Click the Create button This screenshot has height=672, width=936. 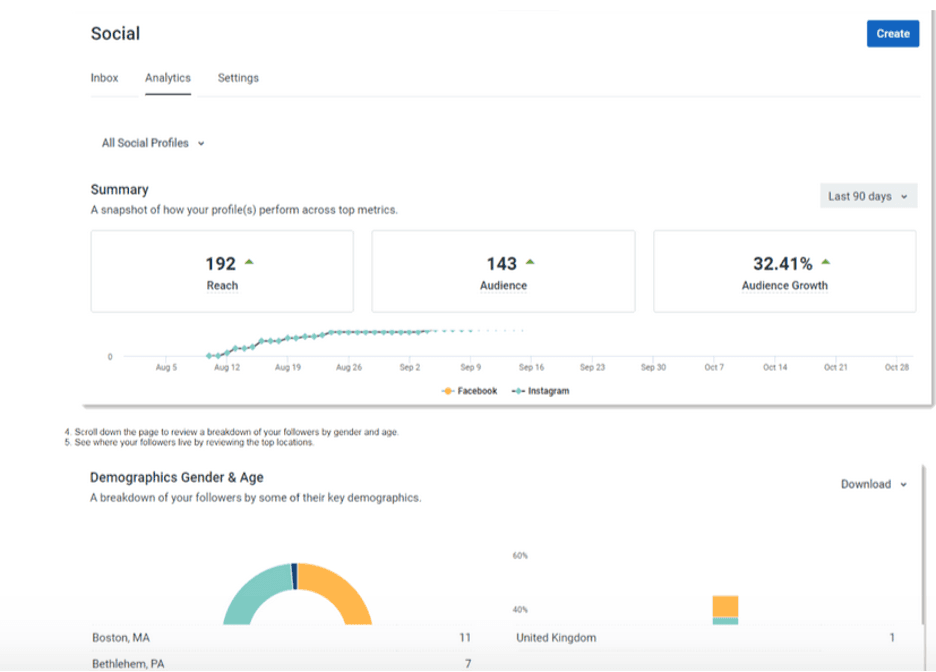892,33
